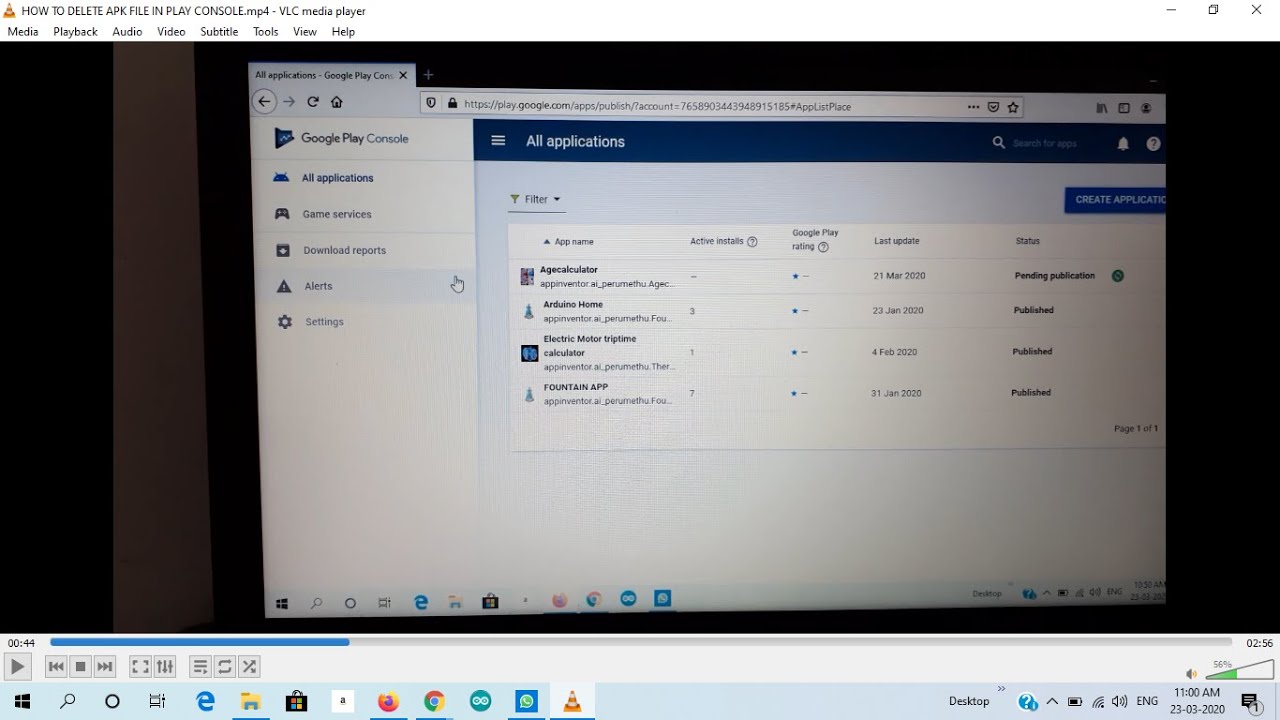This screenshot has height=720, width=1280.
Task: Toggle the playlist view
Action: tap(200, 666)
